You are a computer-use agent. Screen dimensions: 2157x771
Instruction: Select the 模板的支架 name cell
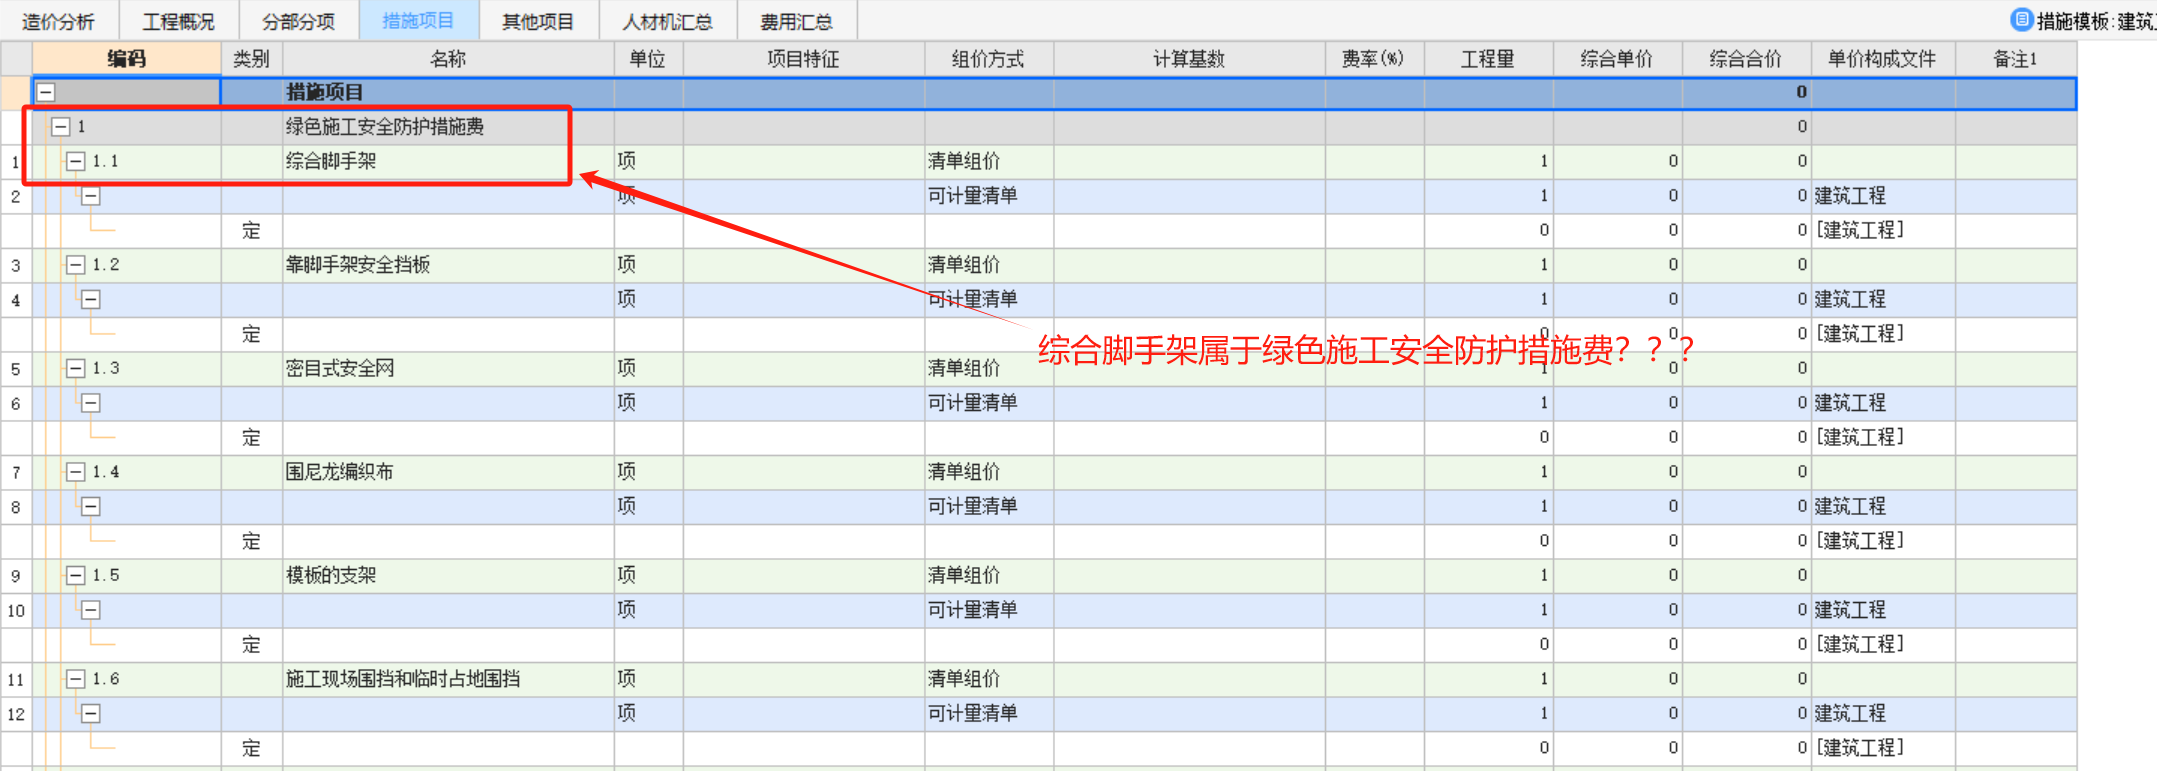[448, 575]
